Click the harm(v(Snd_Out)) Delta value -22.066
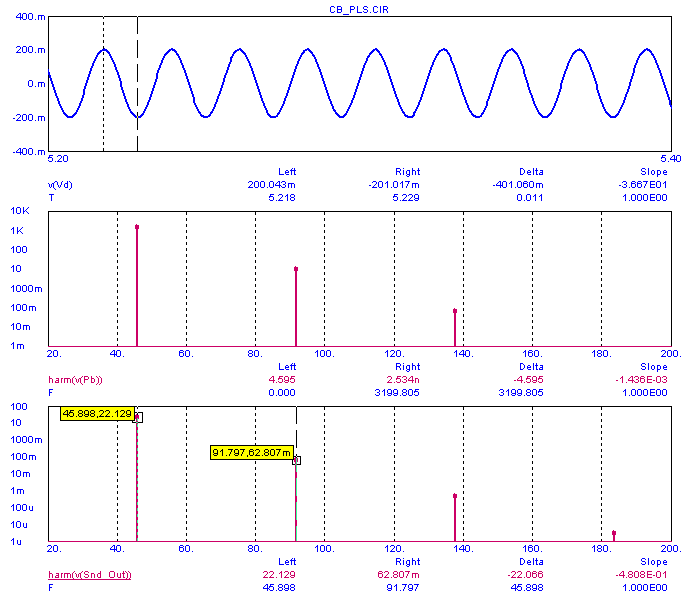 525,575
